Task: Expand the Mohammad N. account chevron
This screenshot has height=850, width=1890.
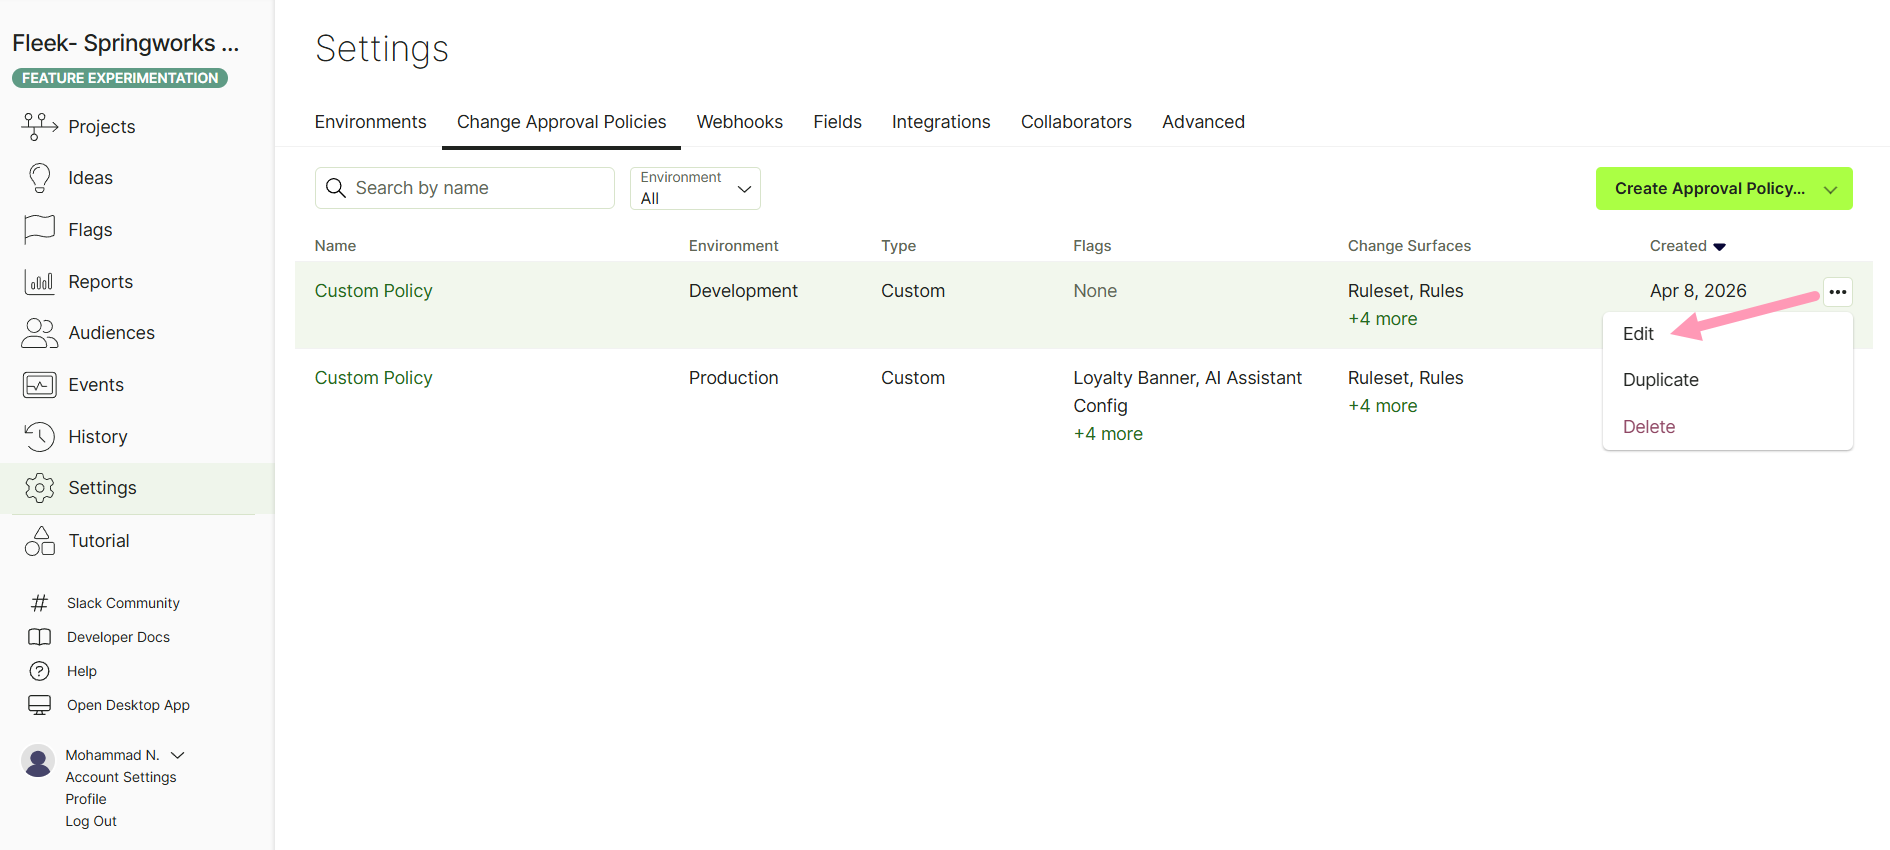Action: pyautogui.click(x=178, y=755)
